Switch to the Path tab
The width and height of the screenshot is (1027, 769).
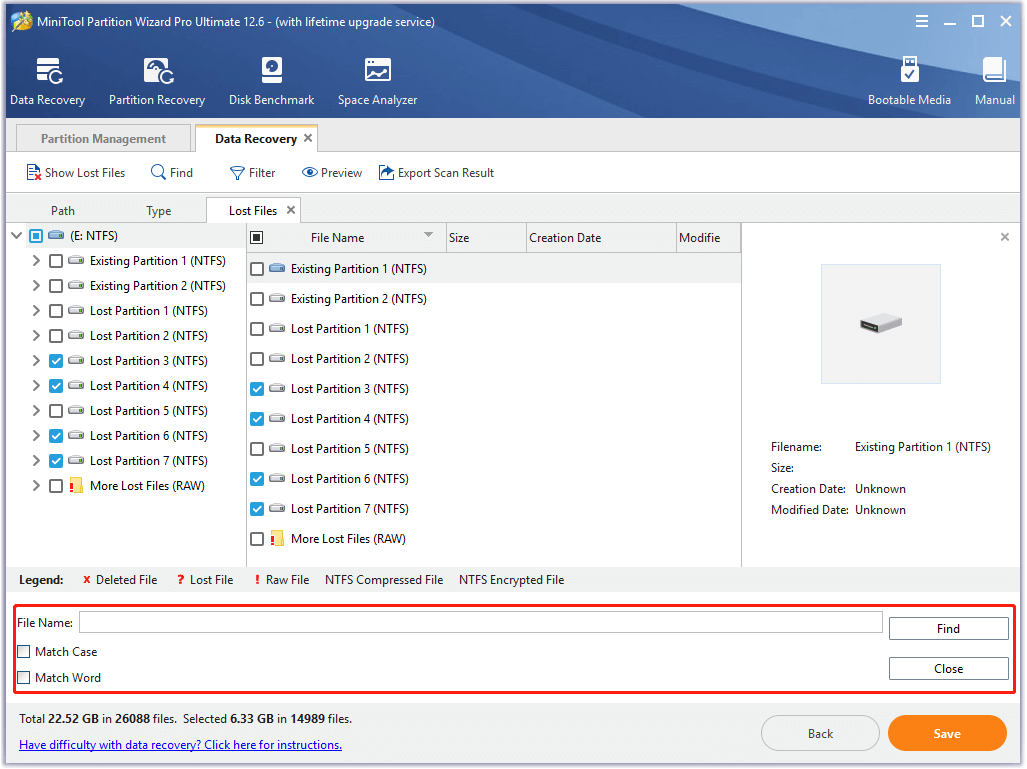(63, 211)
